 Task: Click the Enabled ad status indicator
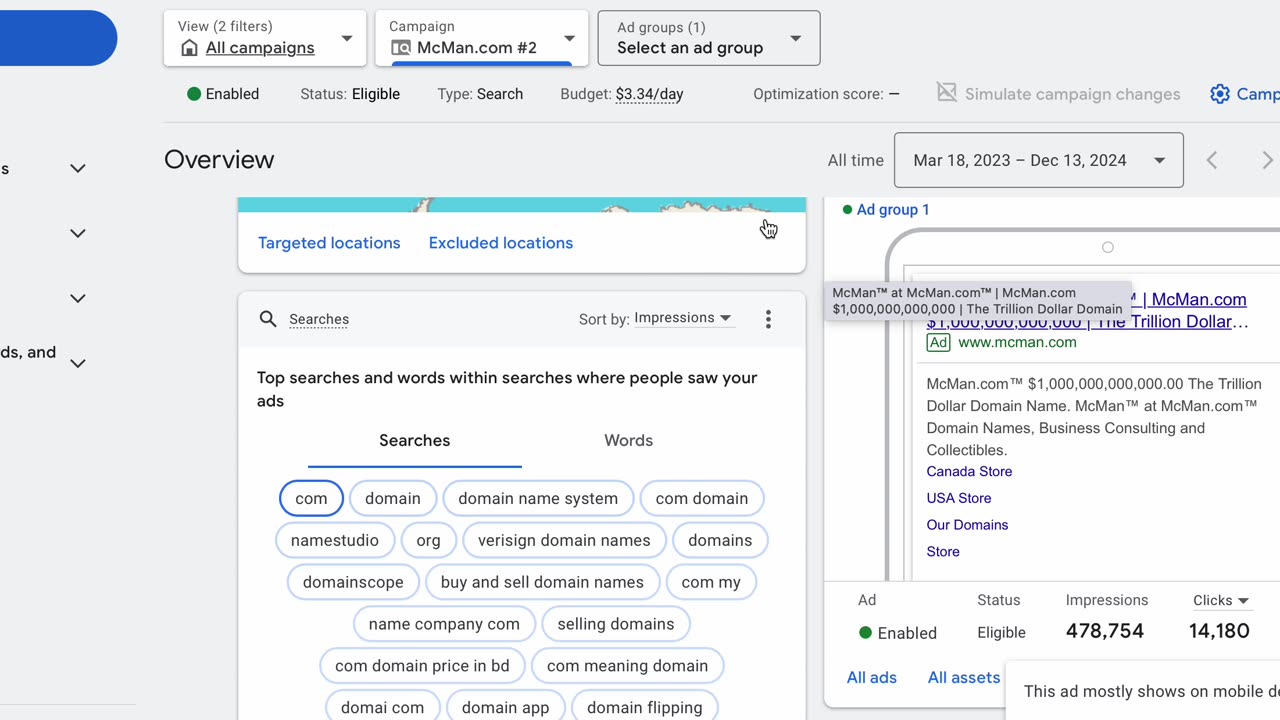coord(898,633)
